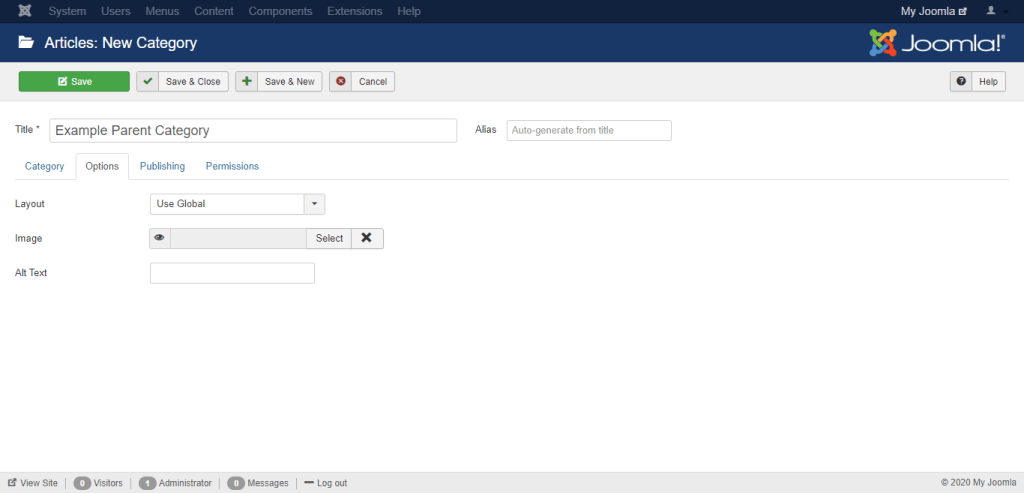Switch to the Publishing tab

(162, 166)
